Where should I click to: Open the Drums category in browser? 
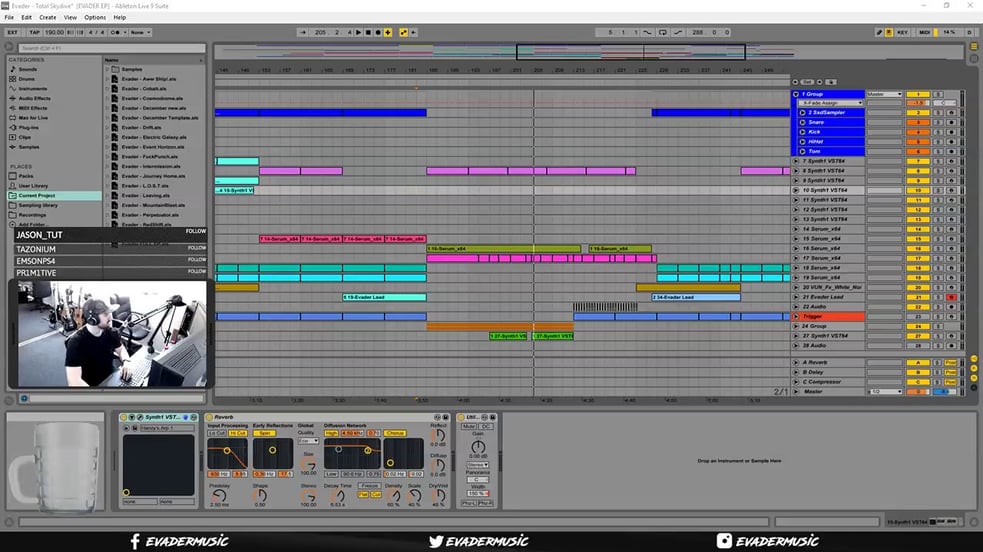(x=27, y=78)
